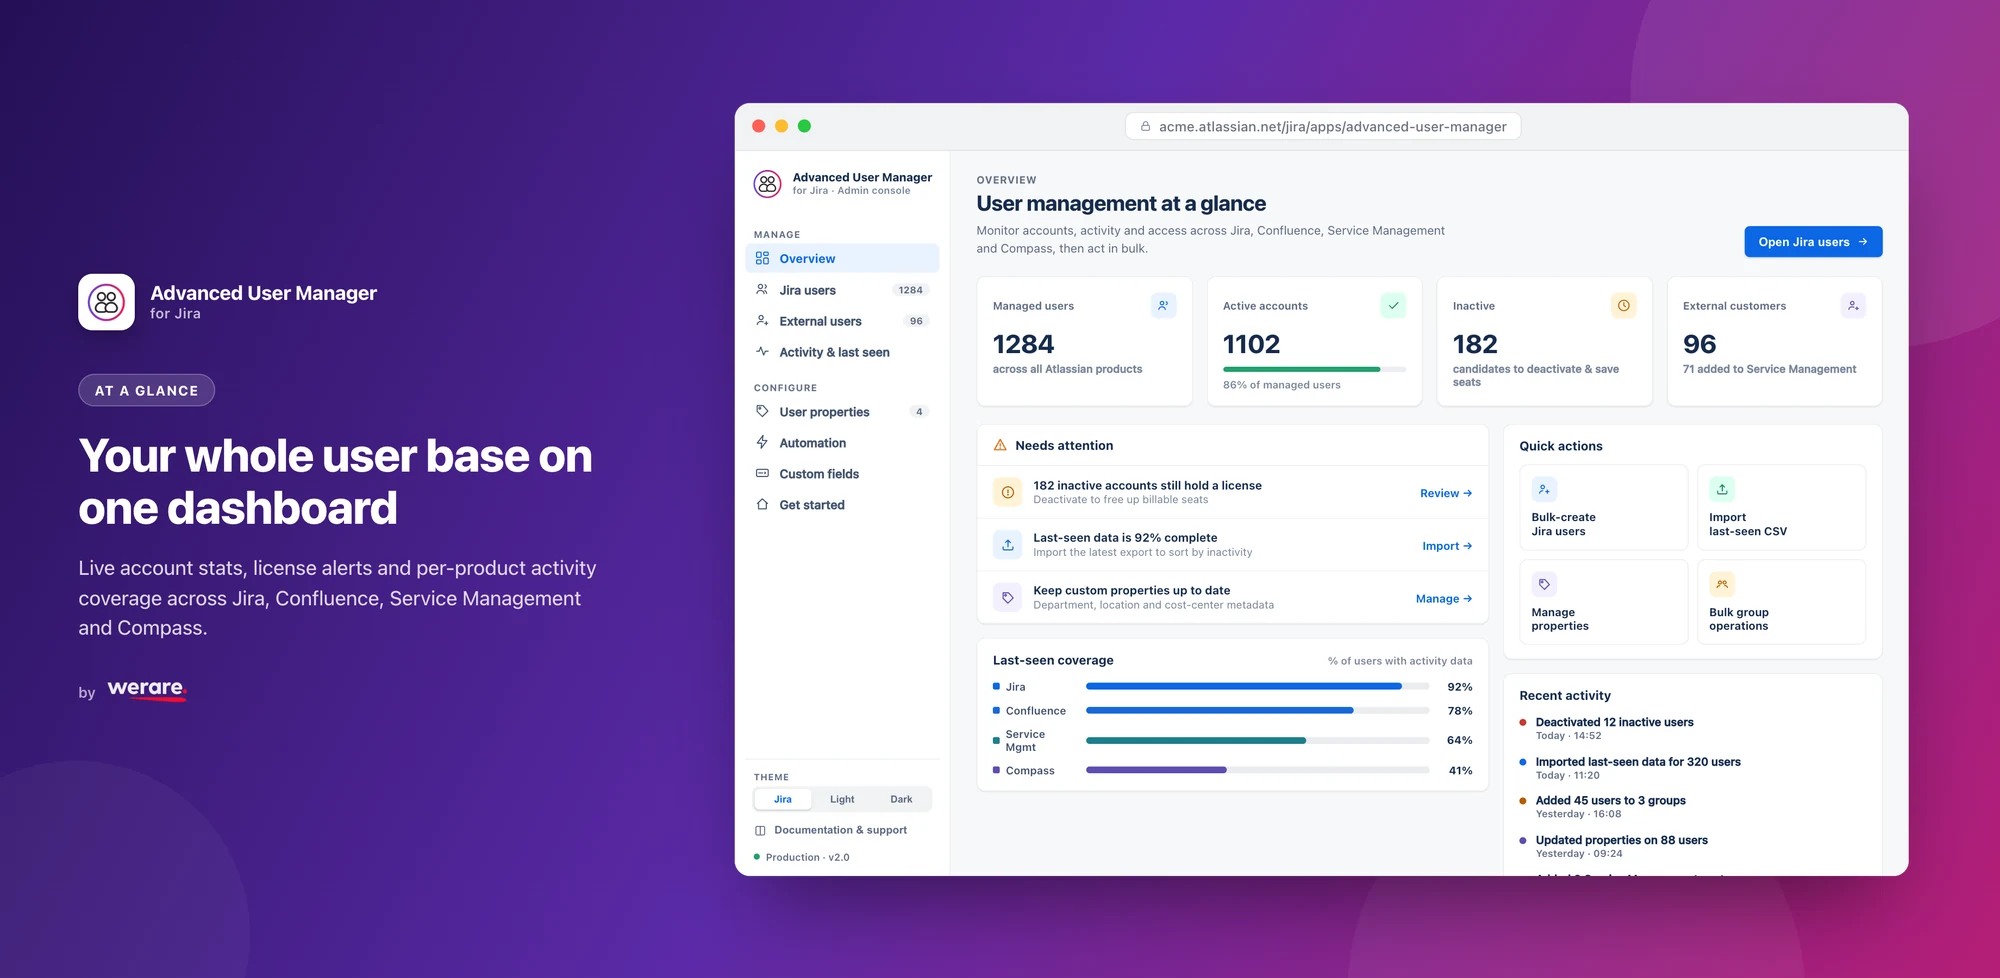The image size is (2000, 978).
Task: Click the Last-seen data upload icon
Action: point(1008,545)
